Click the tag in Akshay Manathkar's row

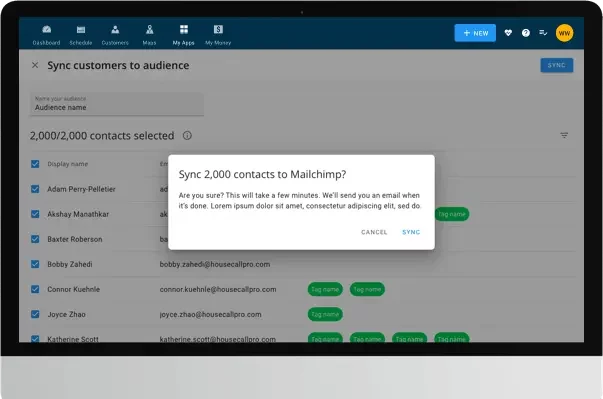point(452,214)
